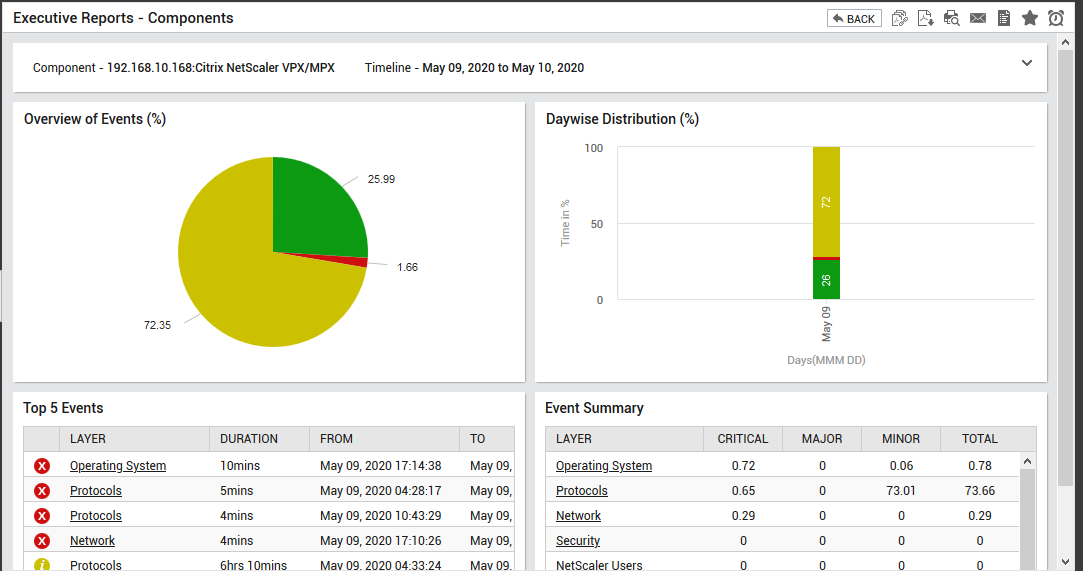Click the MAJOR column header
Image resolution: width=1083 pixels, height=571 pixels.
pyautogui.click(x=822, y=438)
